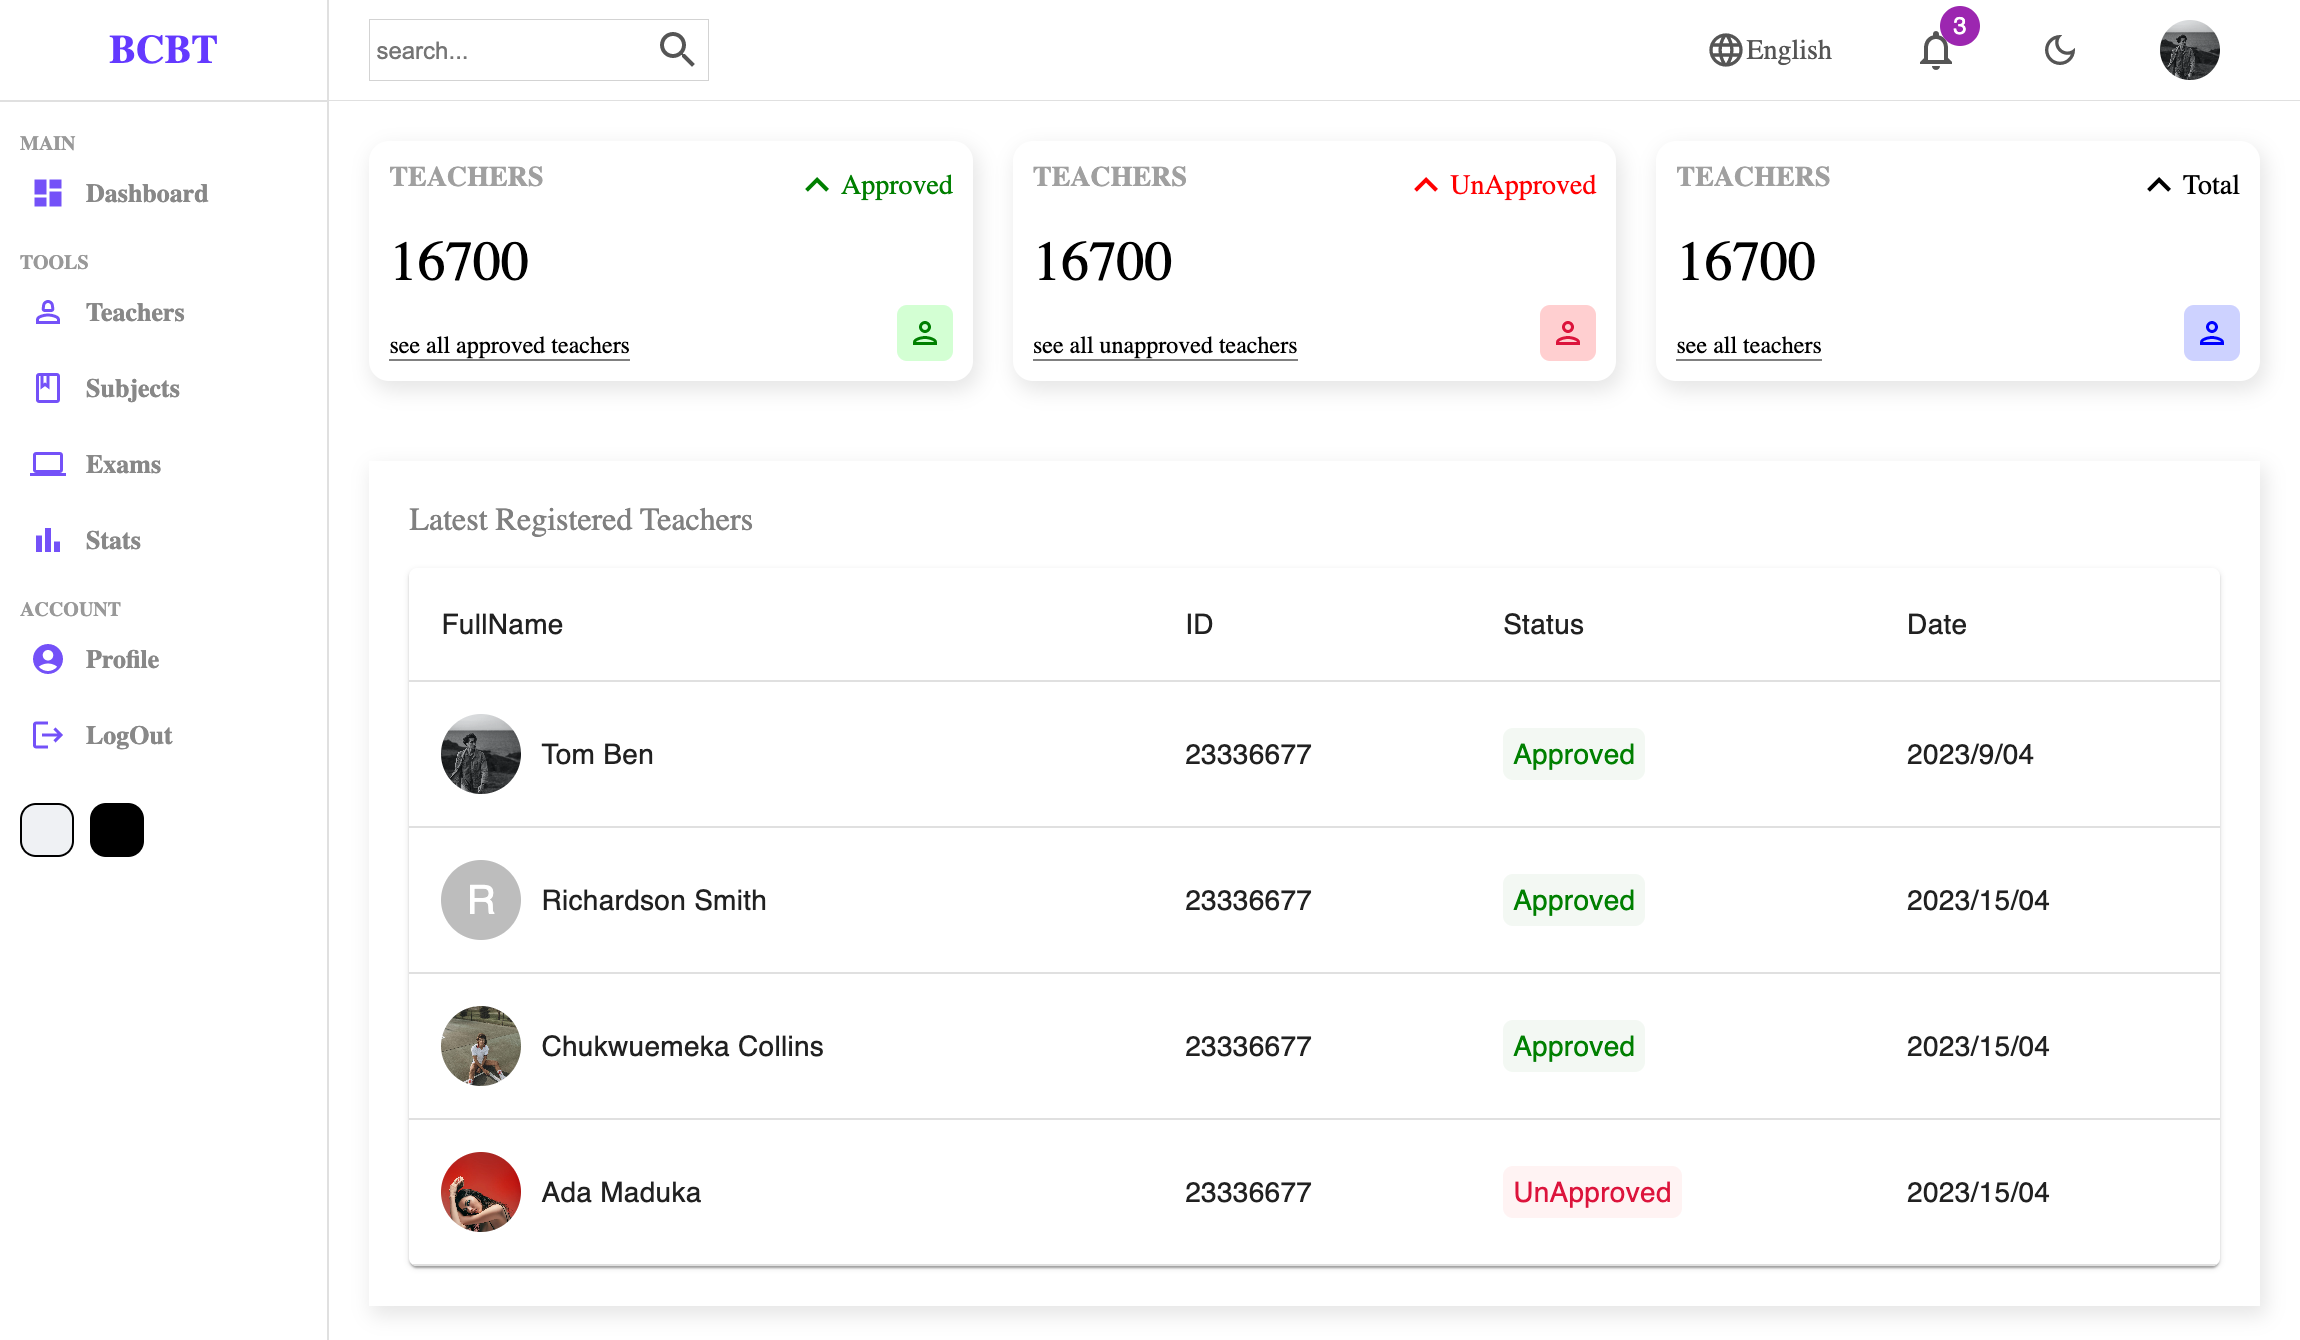Open the user profile avatar top right

pyautogui.click(x=2189, y=50)
